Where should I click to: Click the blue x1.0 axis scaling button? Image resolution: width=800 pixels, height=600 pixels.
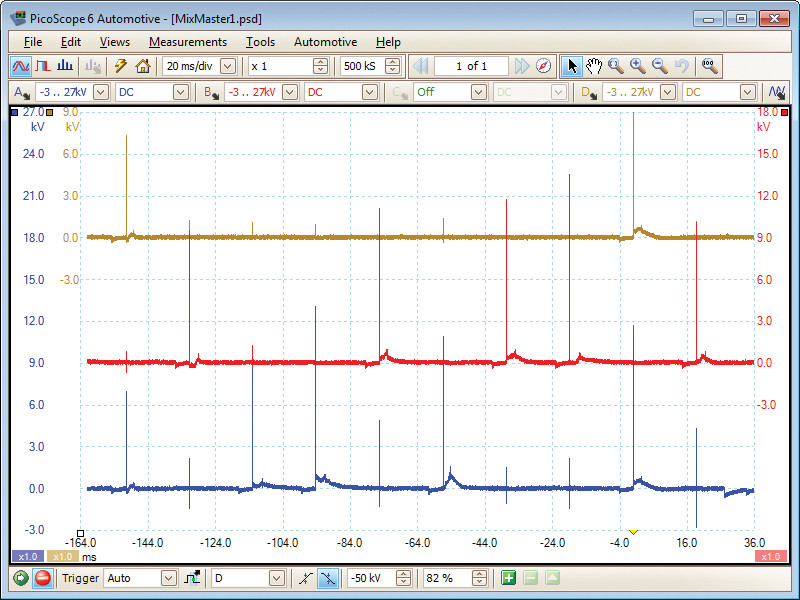click(28, 557)
